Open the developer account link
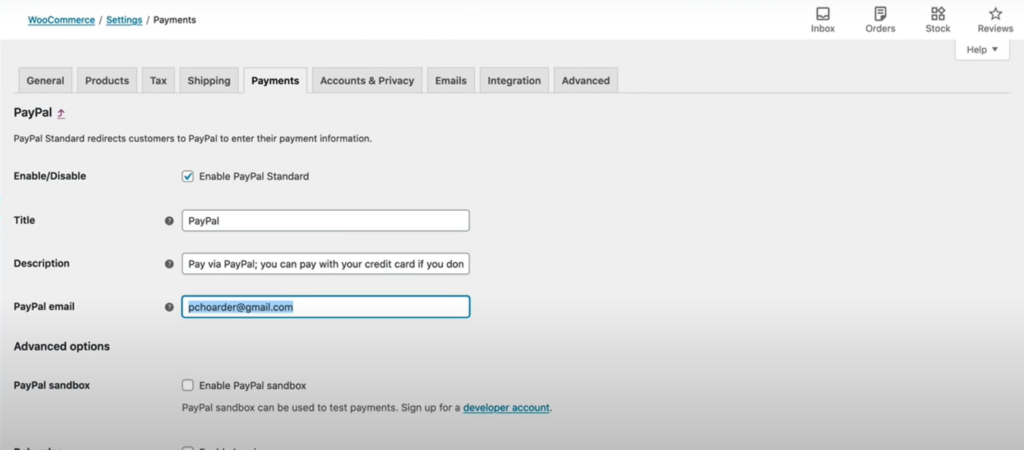Screen dimensions: 1024x450 507,408
